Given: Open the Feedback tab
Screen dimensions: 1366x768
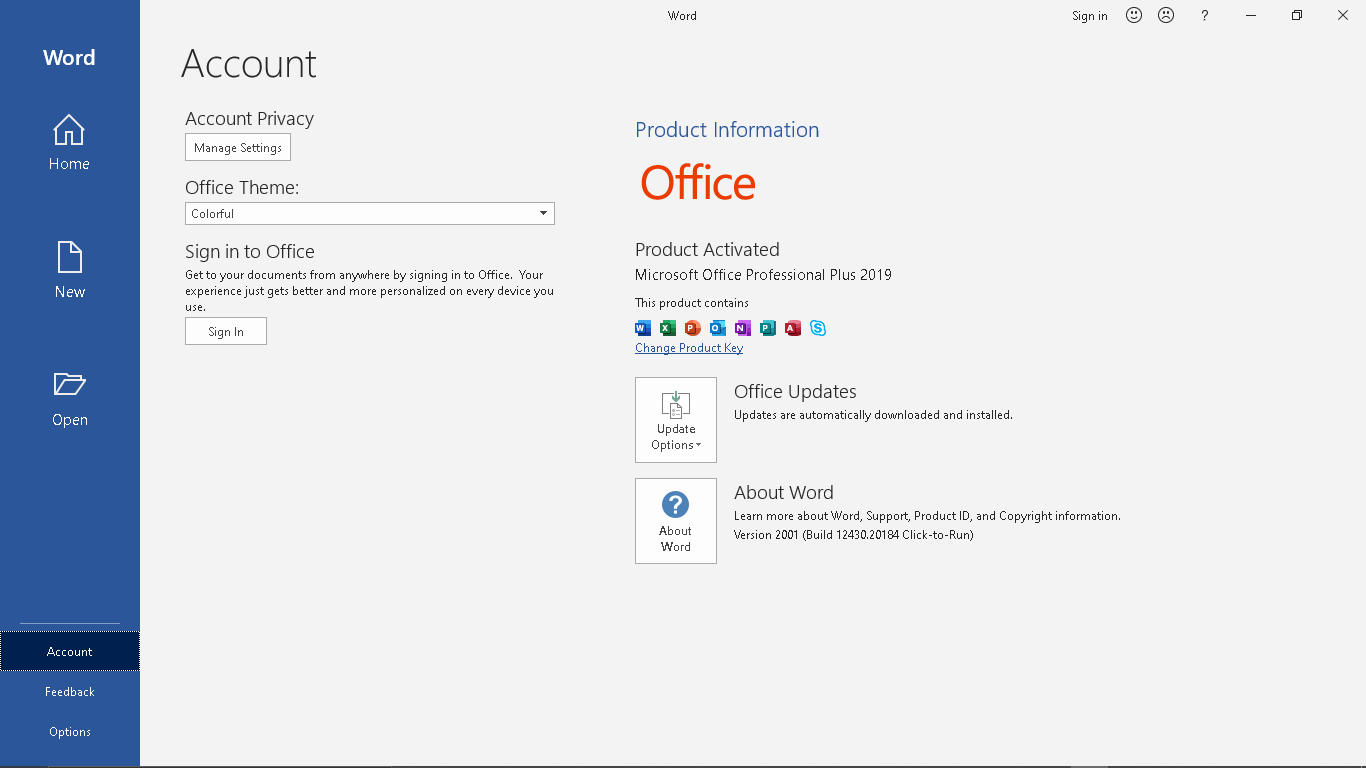Looking at the screenshot, I should point(69,691).
